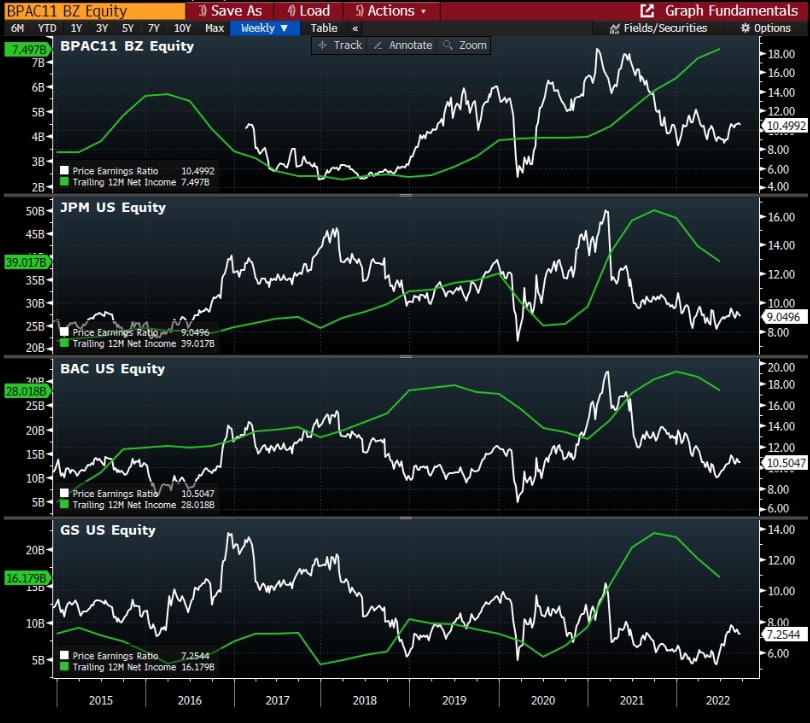Select the 5Y time range
Image resolution: width=810 pixels, height=723 pixels.
point(128,28)
